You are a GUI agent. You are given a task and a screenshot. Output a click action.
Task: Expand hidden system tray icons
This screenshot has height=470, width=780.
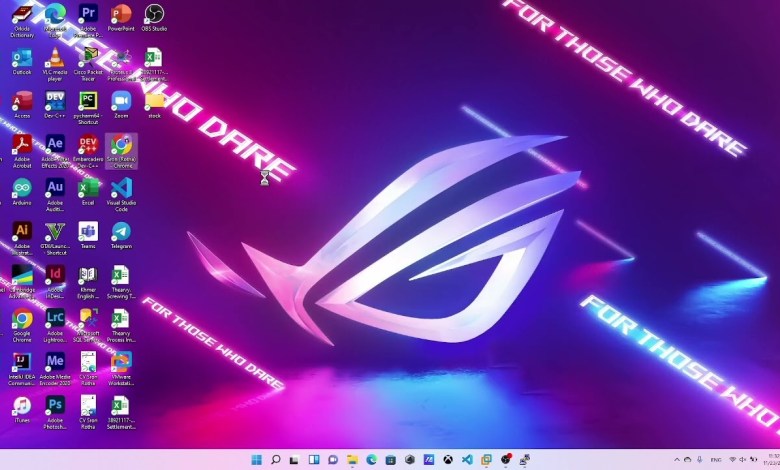pyautogui.click(x=677, y=460)
